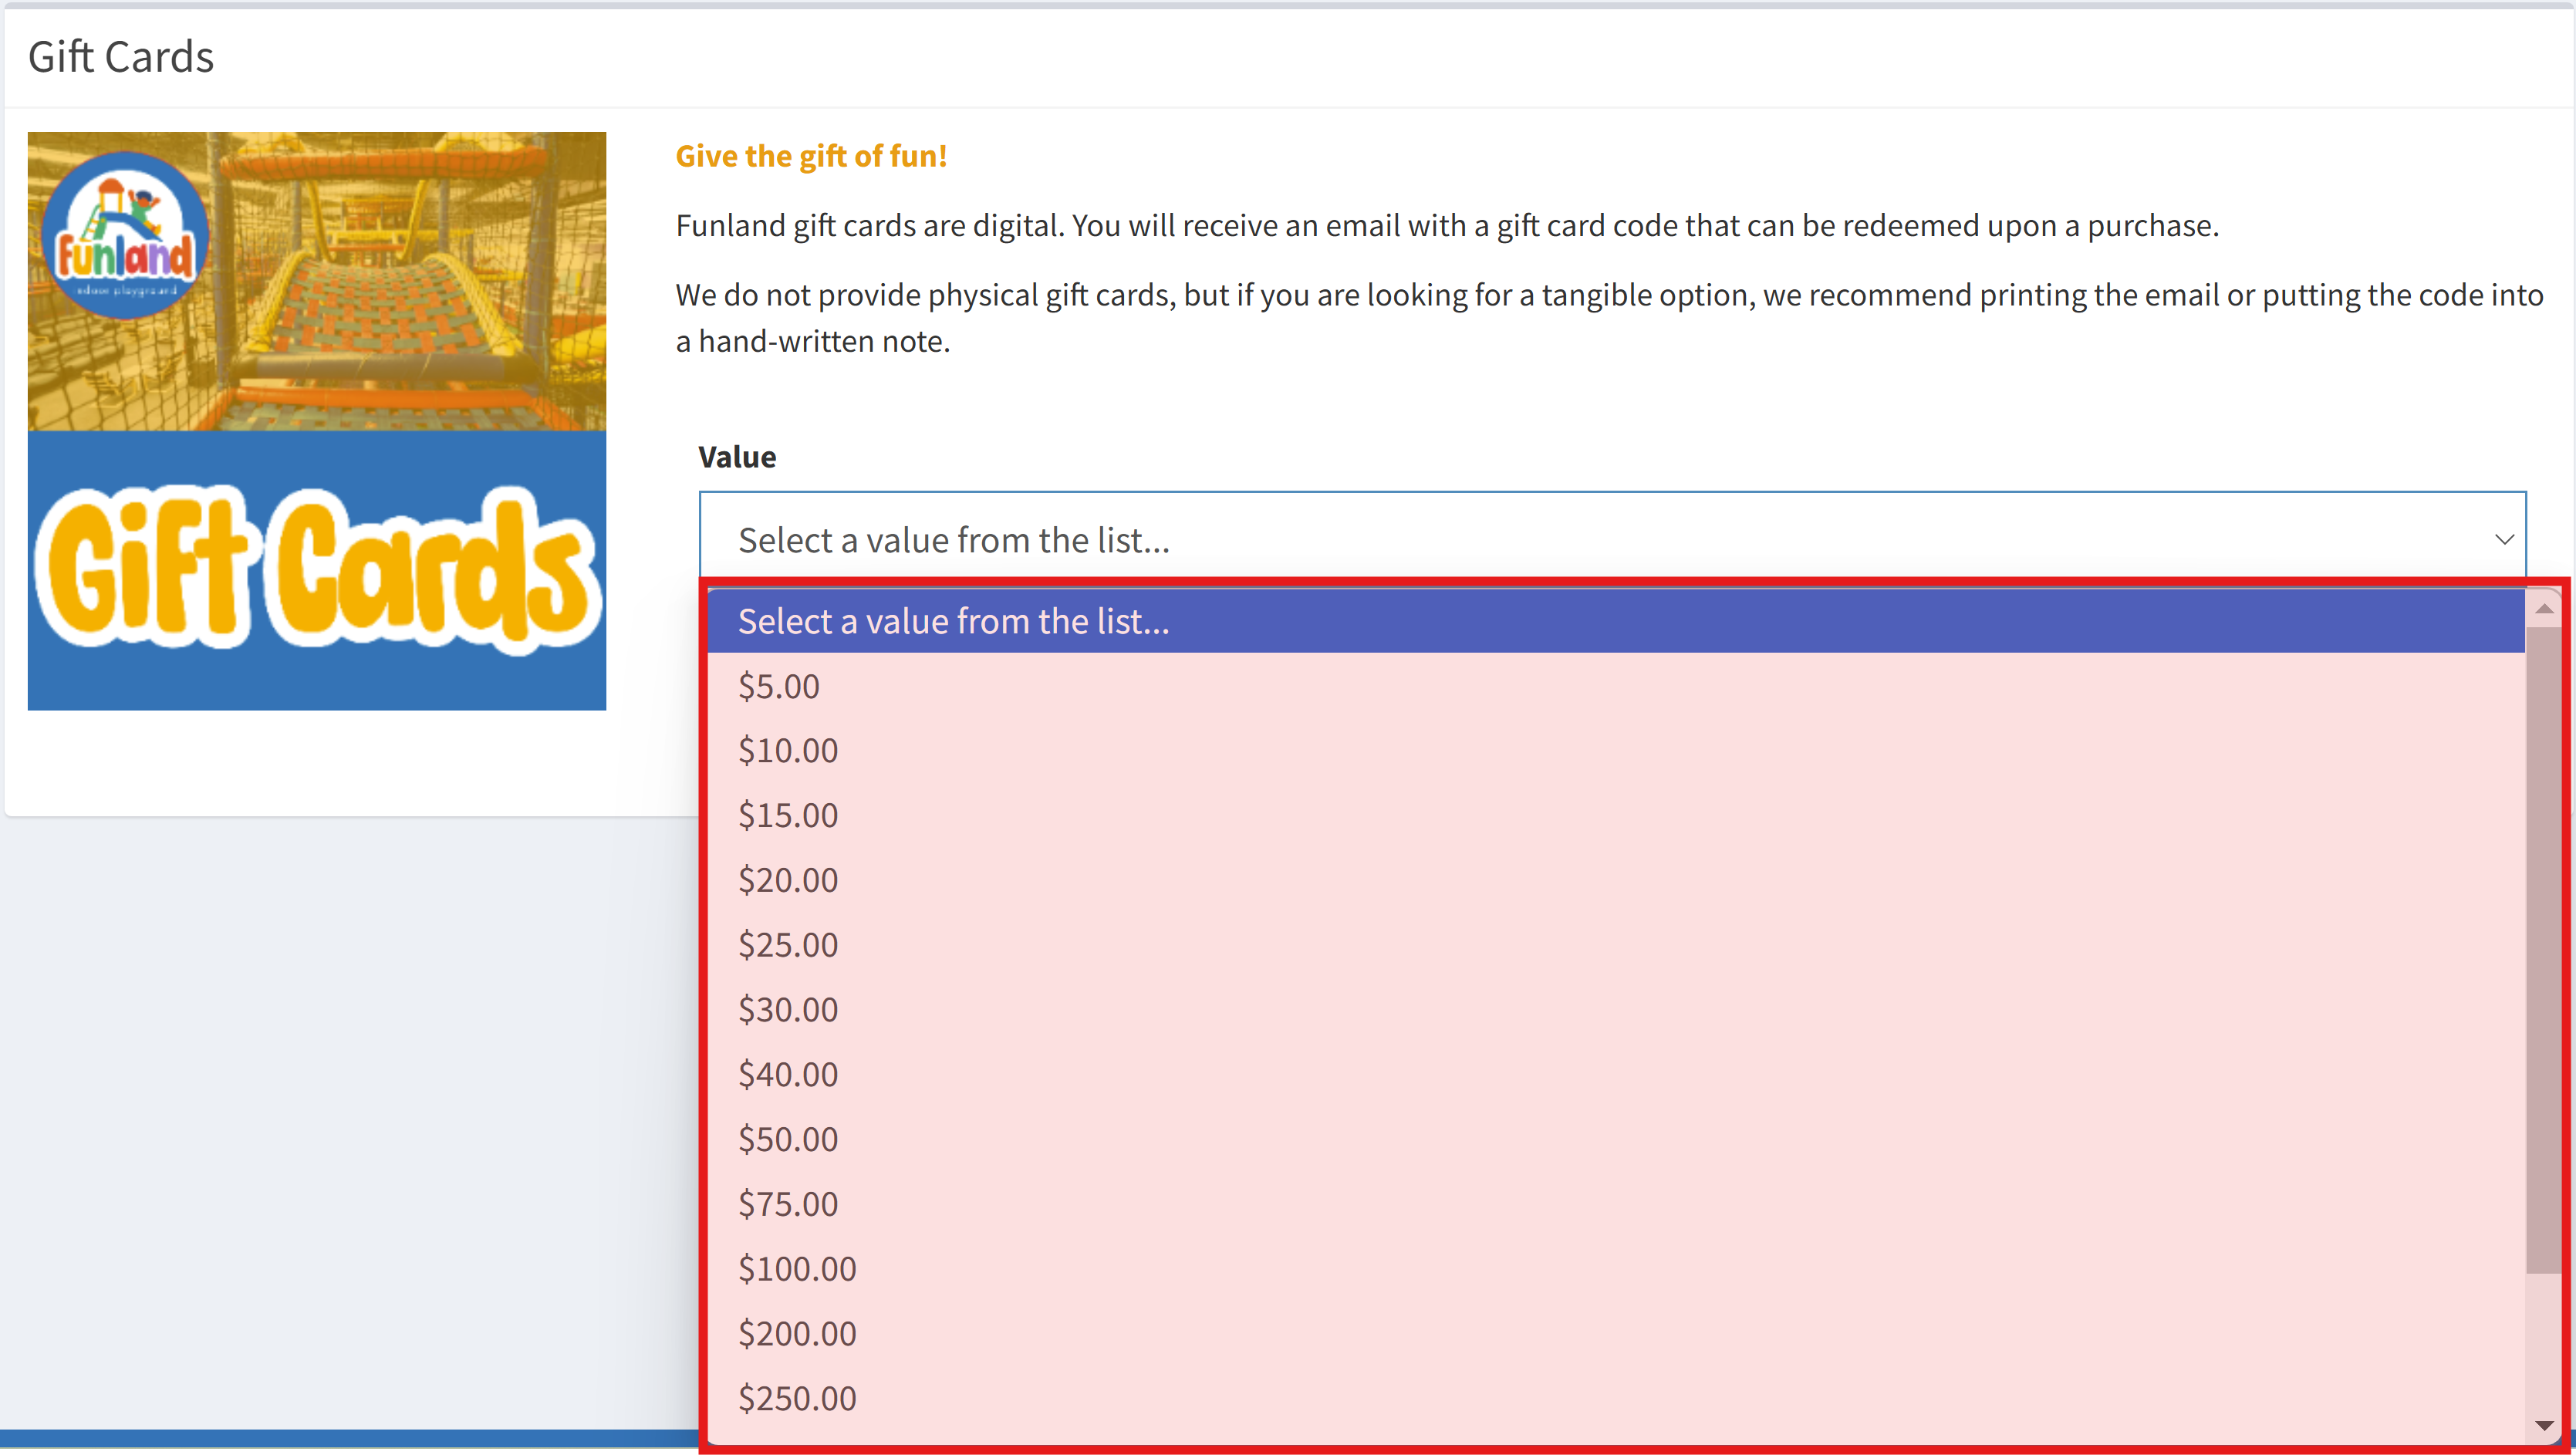Image resolution: width=2576 pixels, height=1455 pixels.
Task: Click the 'Value' field label
Action: (737, 457)
